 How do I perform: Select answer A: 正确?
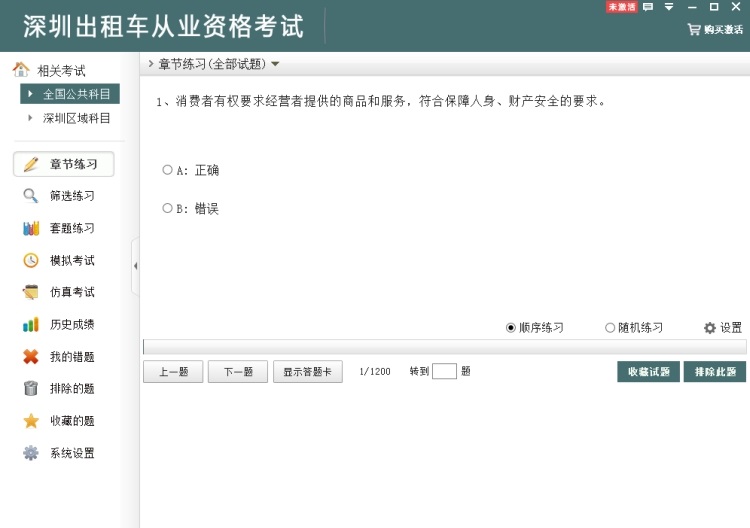pos(167,170)
